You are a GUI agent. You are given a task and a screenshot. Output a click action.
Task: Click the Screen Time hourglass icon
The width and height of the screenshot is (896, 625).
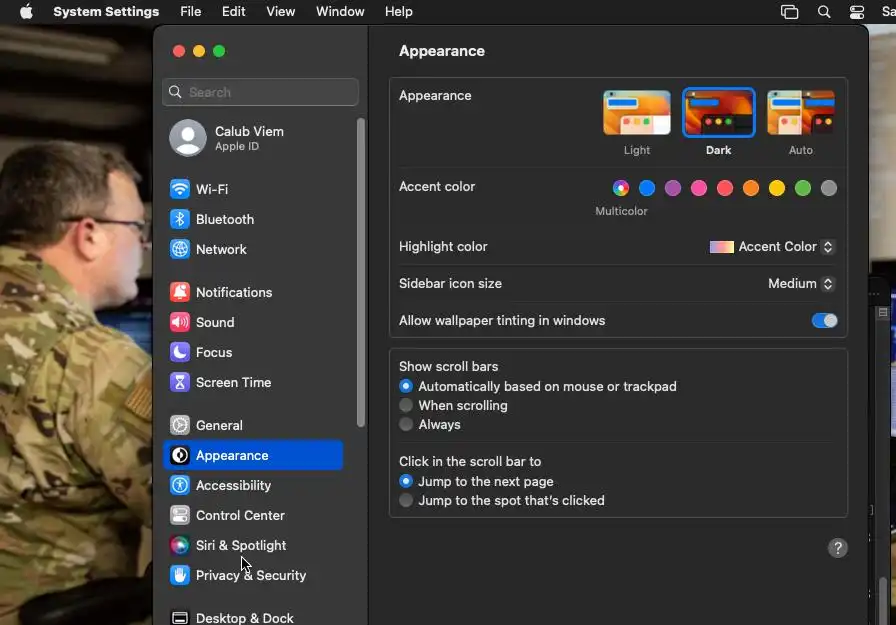pos(179,382)
